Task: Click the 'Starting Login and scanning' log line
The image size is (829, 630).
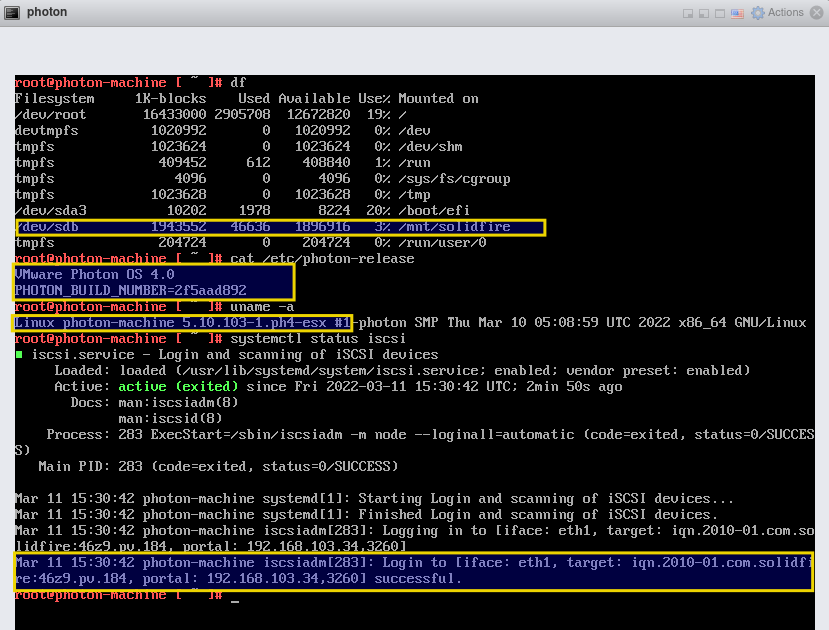Action: click(374, 498)
